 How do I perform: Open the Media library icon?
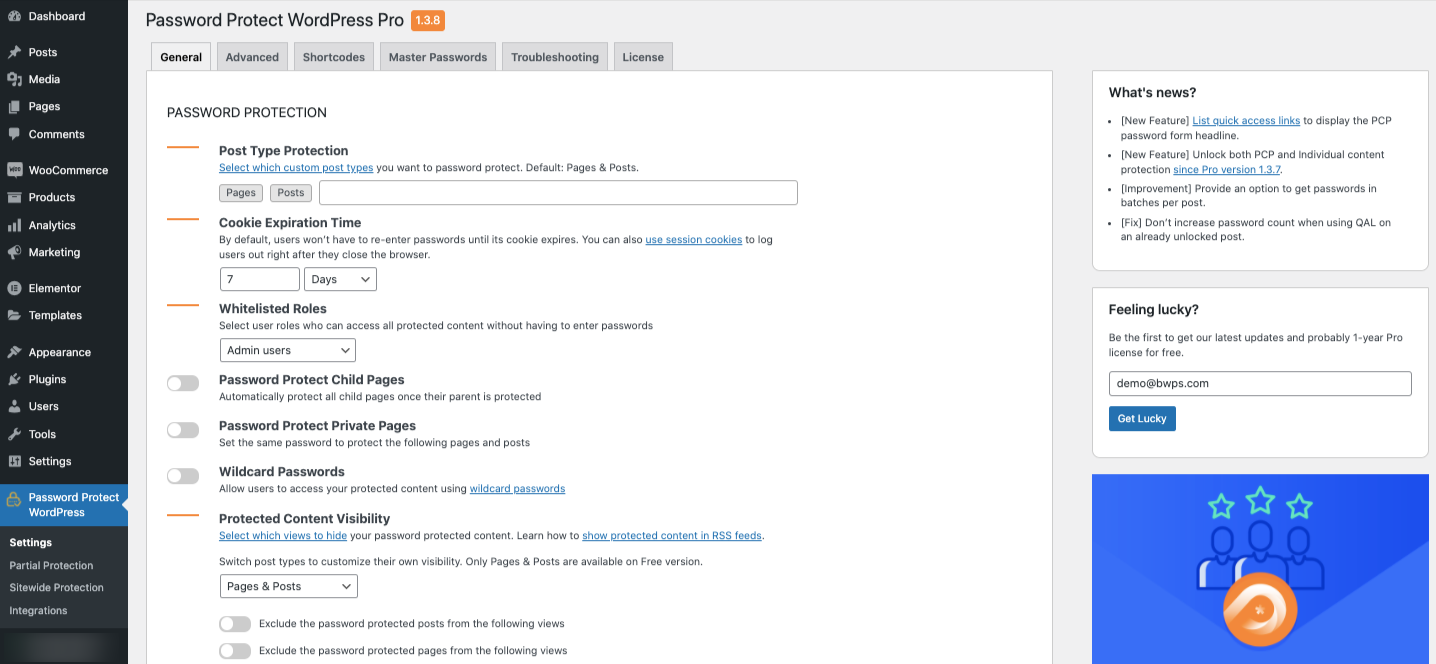point(14,79)
